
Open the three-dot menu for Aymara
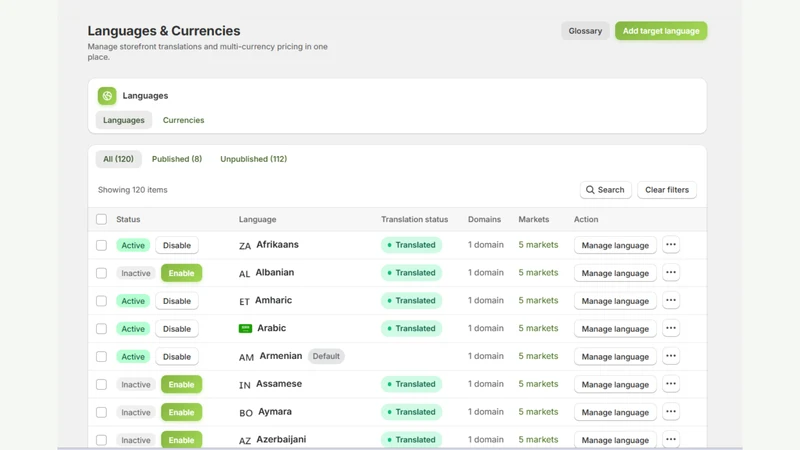tap(670, 412)
